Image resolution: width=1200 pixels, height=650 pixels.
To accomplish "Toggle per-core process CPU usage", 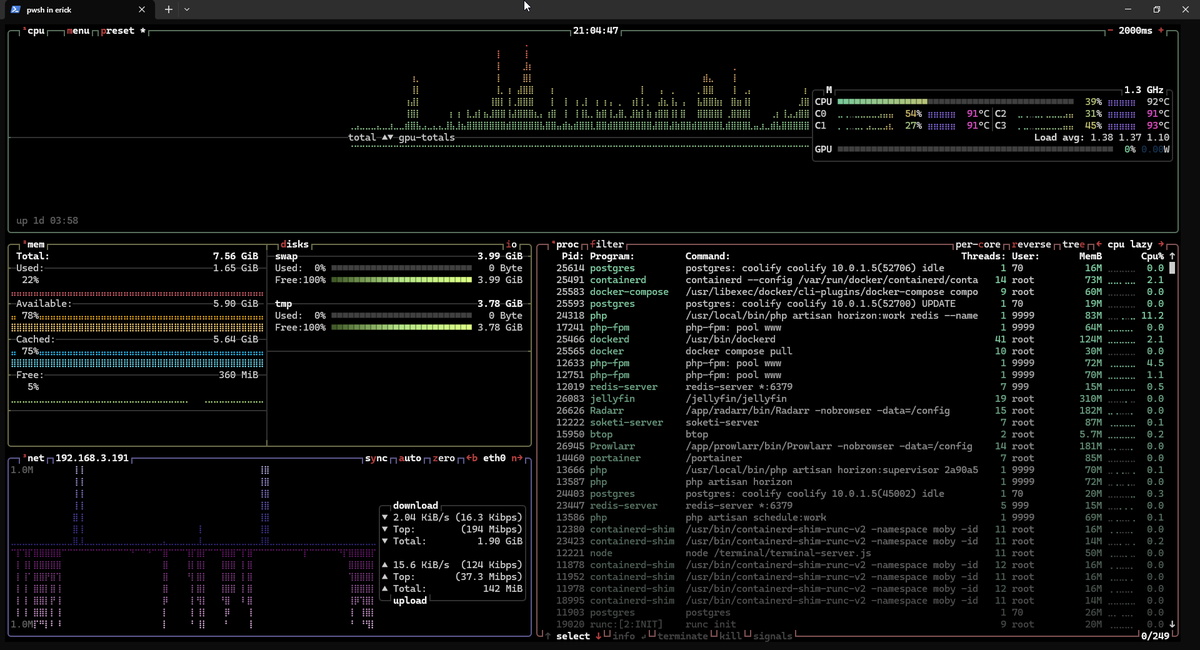I will click(978, 244).
